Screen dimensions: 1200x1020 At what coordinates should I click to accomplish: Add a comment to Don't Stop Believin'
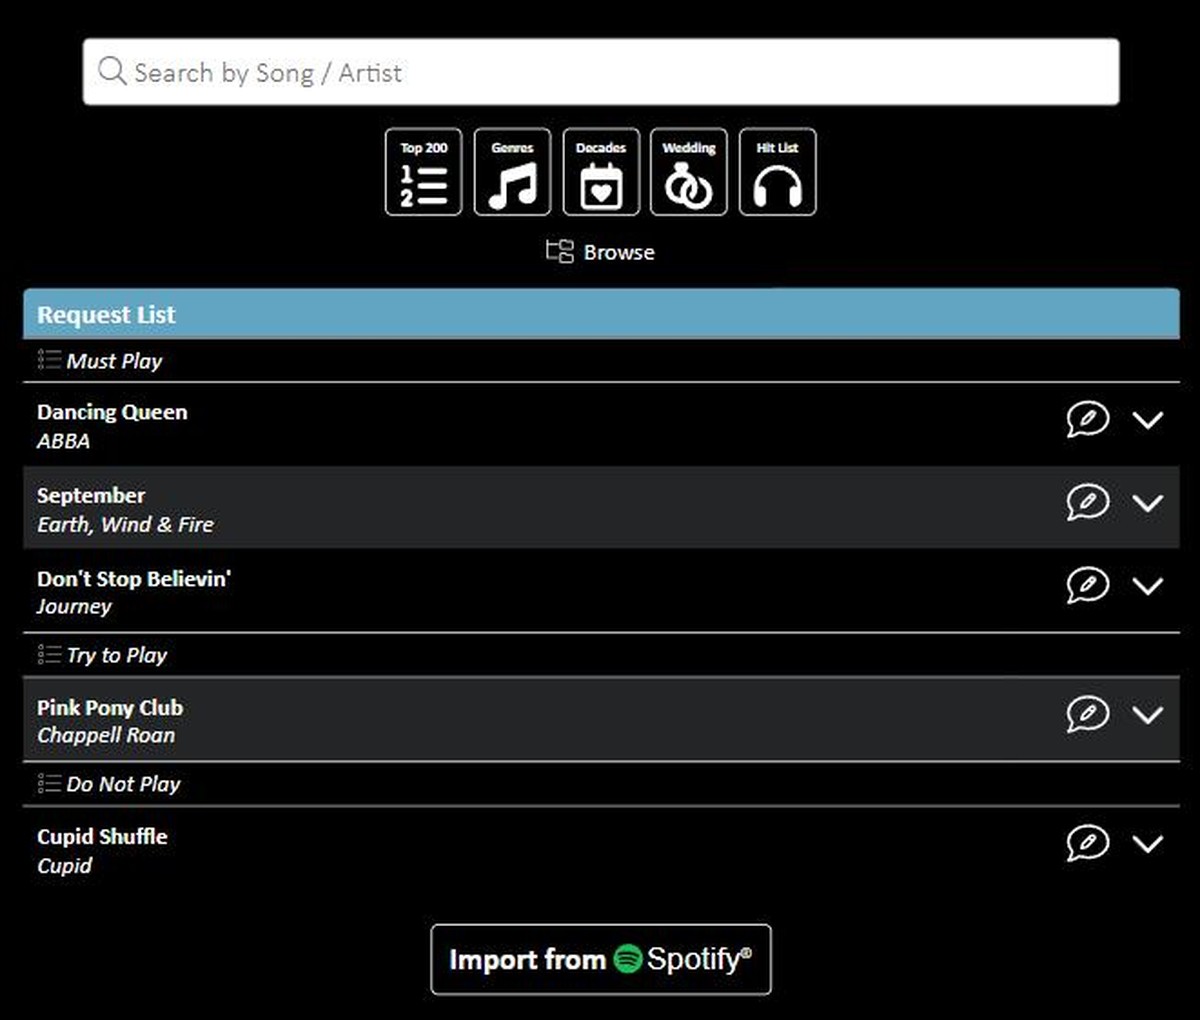(1088, 585)
